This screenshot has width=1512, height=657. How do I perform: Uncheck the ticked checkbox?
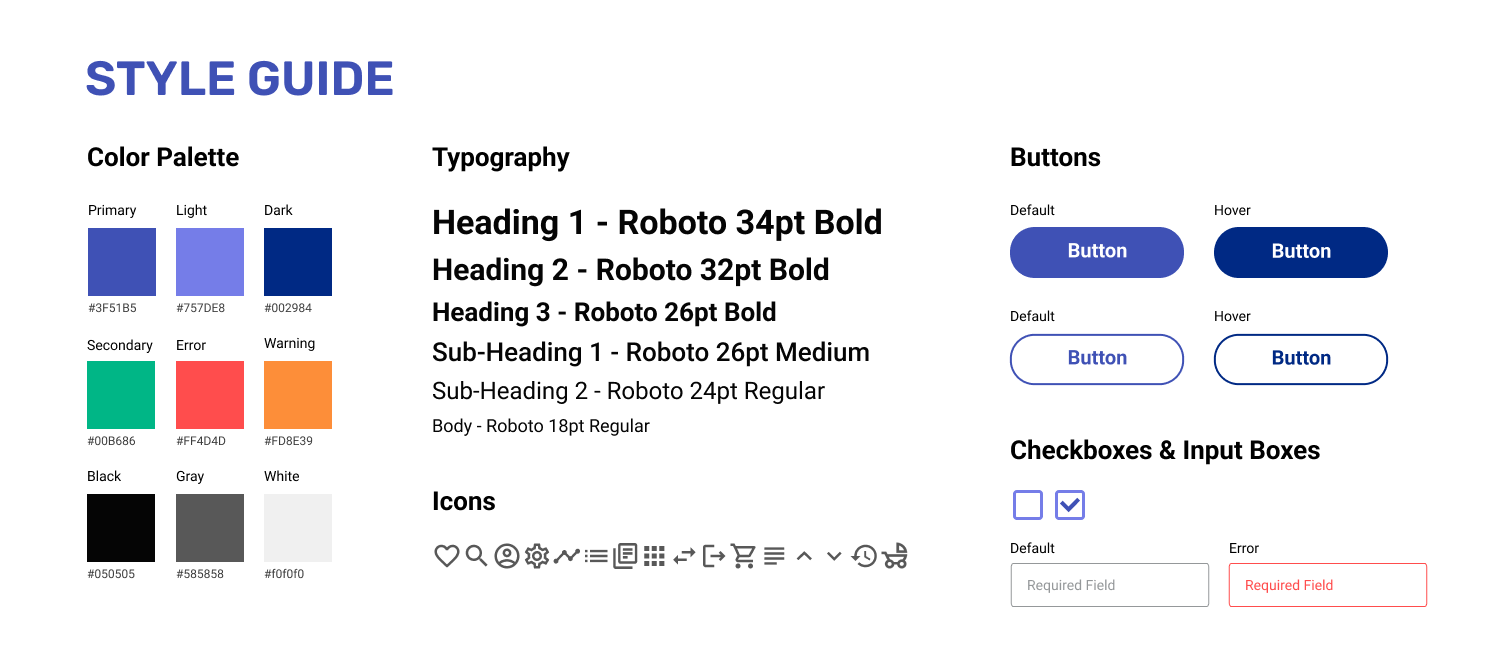click(x=1070, y=505)
